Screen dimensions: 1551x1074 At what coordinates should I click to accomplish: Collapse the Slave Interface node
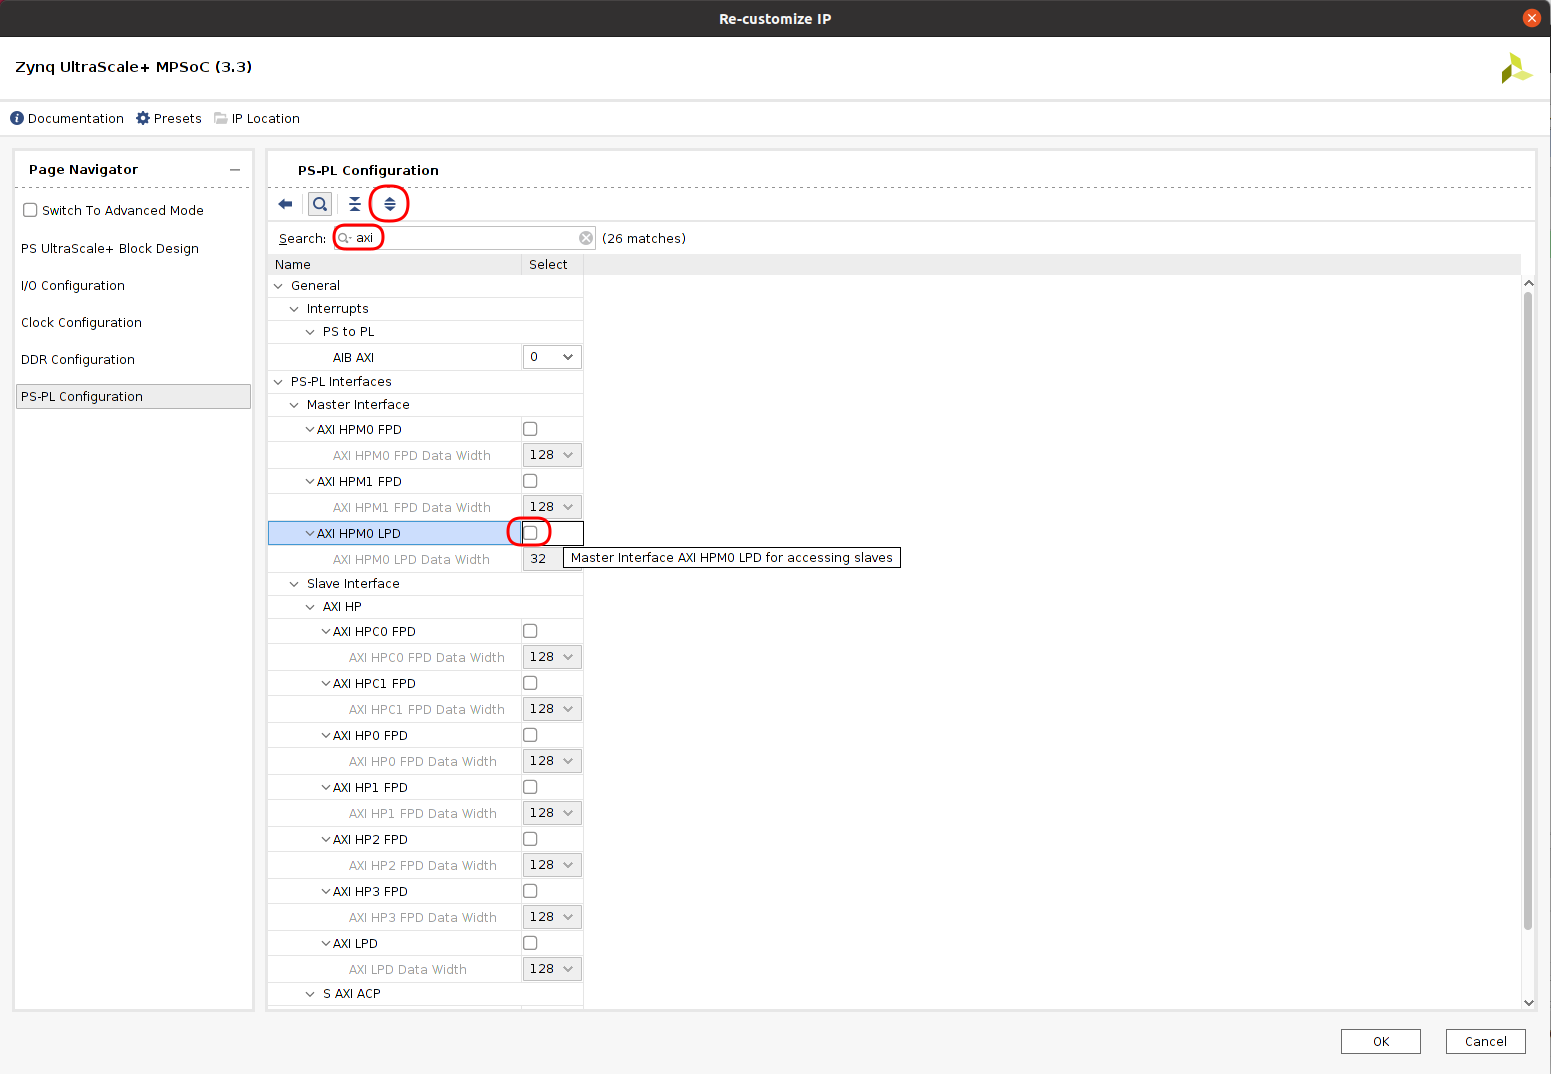pos(294,584)
